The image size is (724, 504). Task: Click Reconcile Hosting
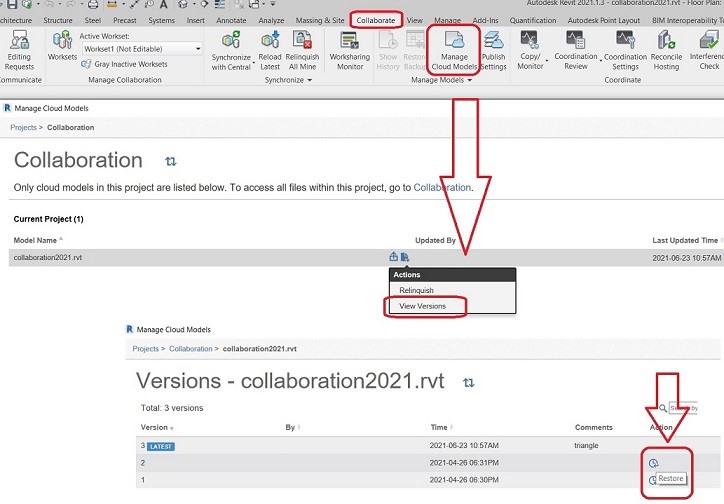click(x=666, y=50)
